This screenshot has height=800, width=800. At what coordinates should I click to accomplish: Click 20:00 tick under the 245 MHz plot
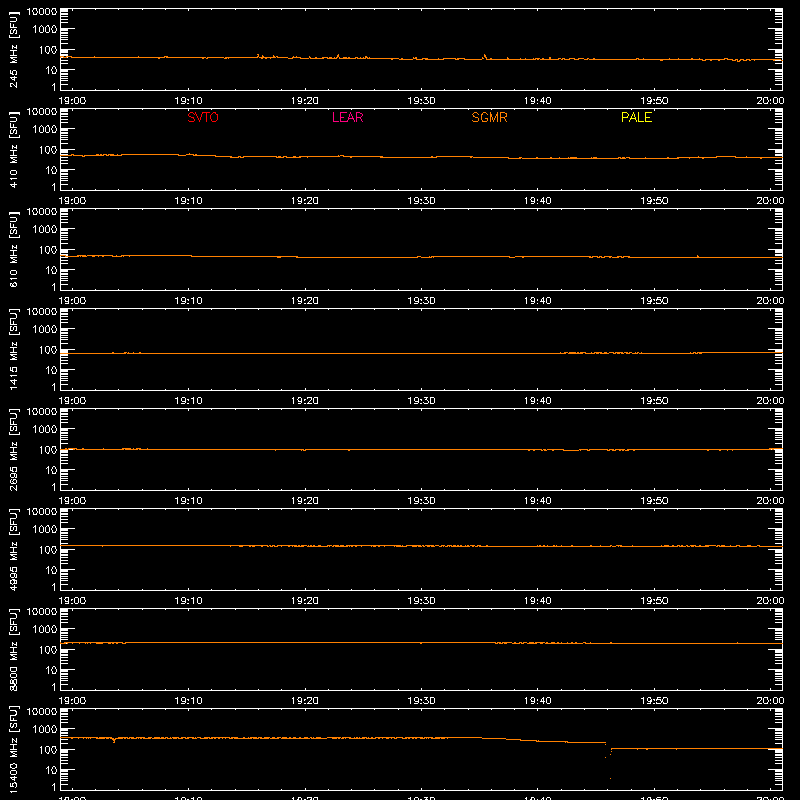coord(770,101)
